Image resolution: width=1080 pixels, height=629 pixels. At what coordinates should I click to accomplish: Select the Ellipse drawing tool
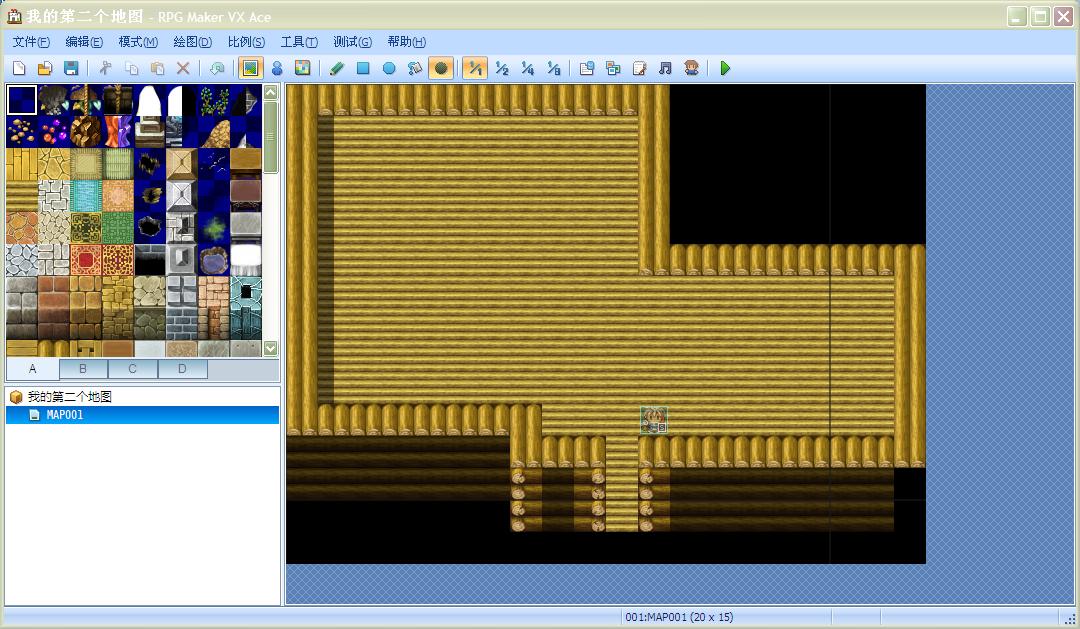click(389, 68)
